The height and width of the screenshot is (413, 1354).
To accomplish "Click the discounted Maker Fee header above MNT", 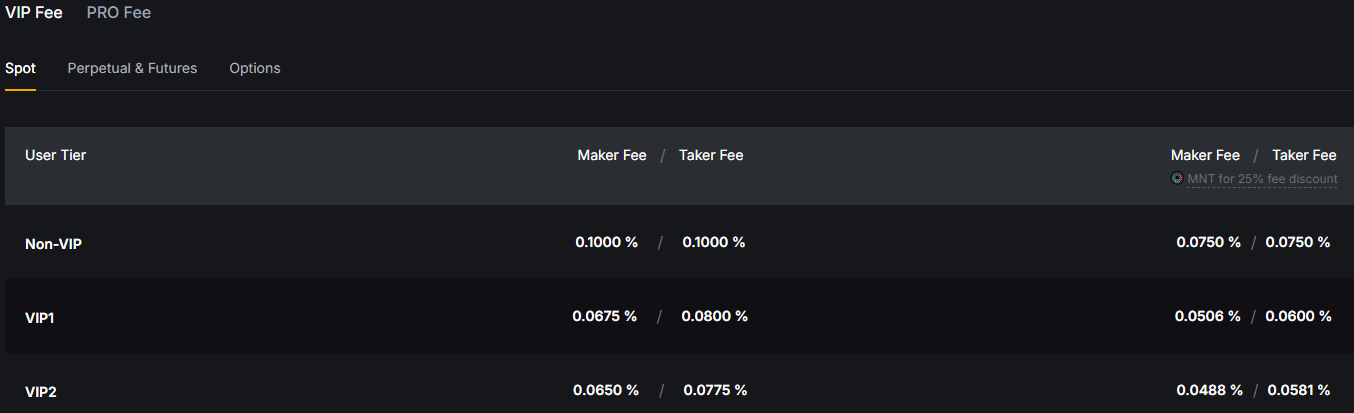I will 1205,155.
